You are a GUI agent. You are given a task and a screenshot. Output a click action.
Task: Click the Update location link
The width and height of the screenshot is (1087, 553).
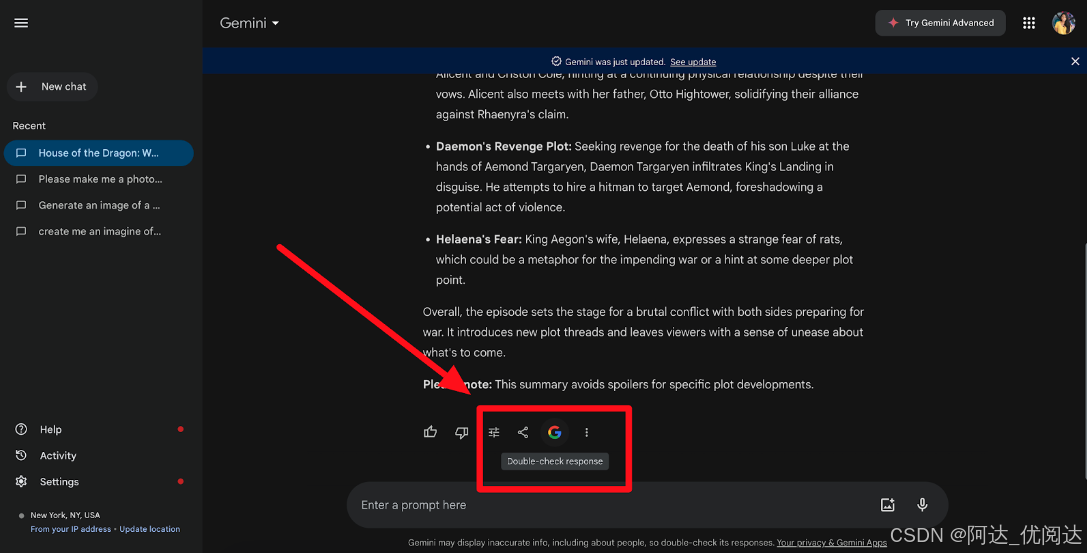click(x=149, y=529)
